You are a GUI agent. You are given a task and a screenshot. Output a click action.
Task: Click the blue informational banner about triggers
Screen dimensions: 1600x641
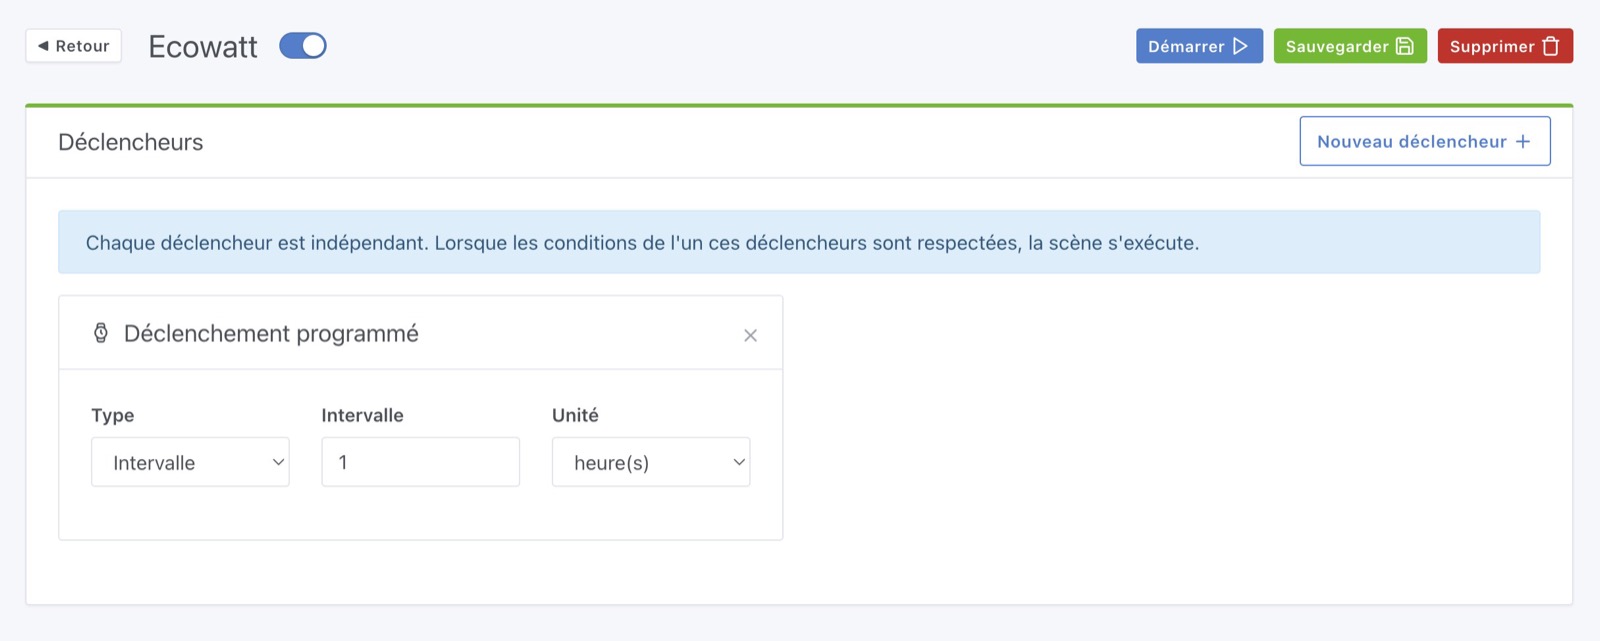[800, 242]
